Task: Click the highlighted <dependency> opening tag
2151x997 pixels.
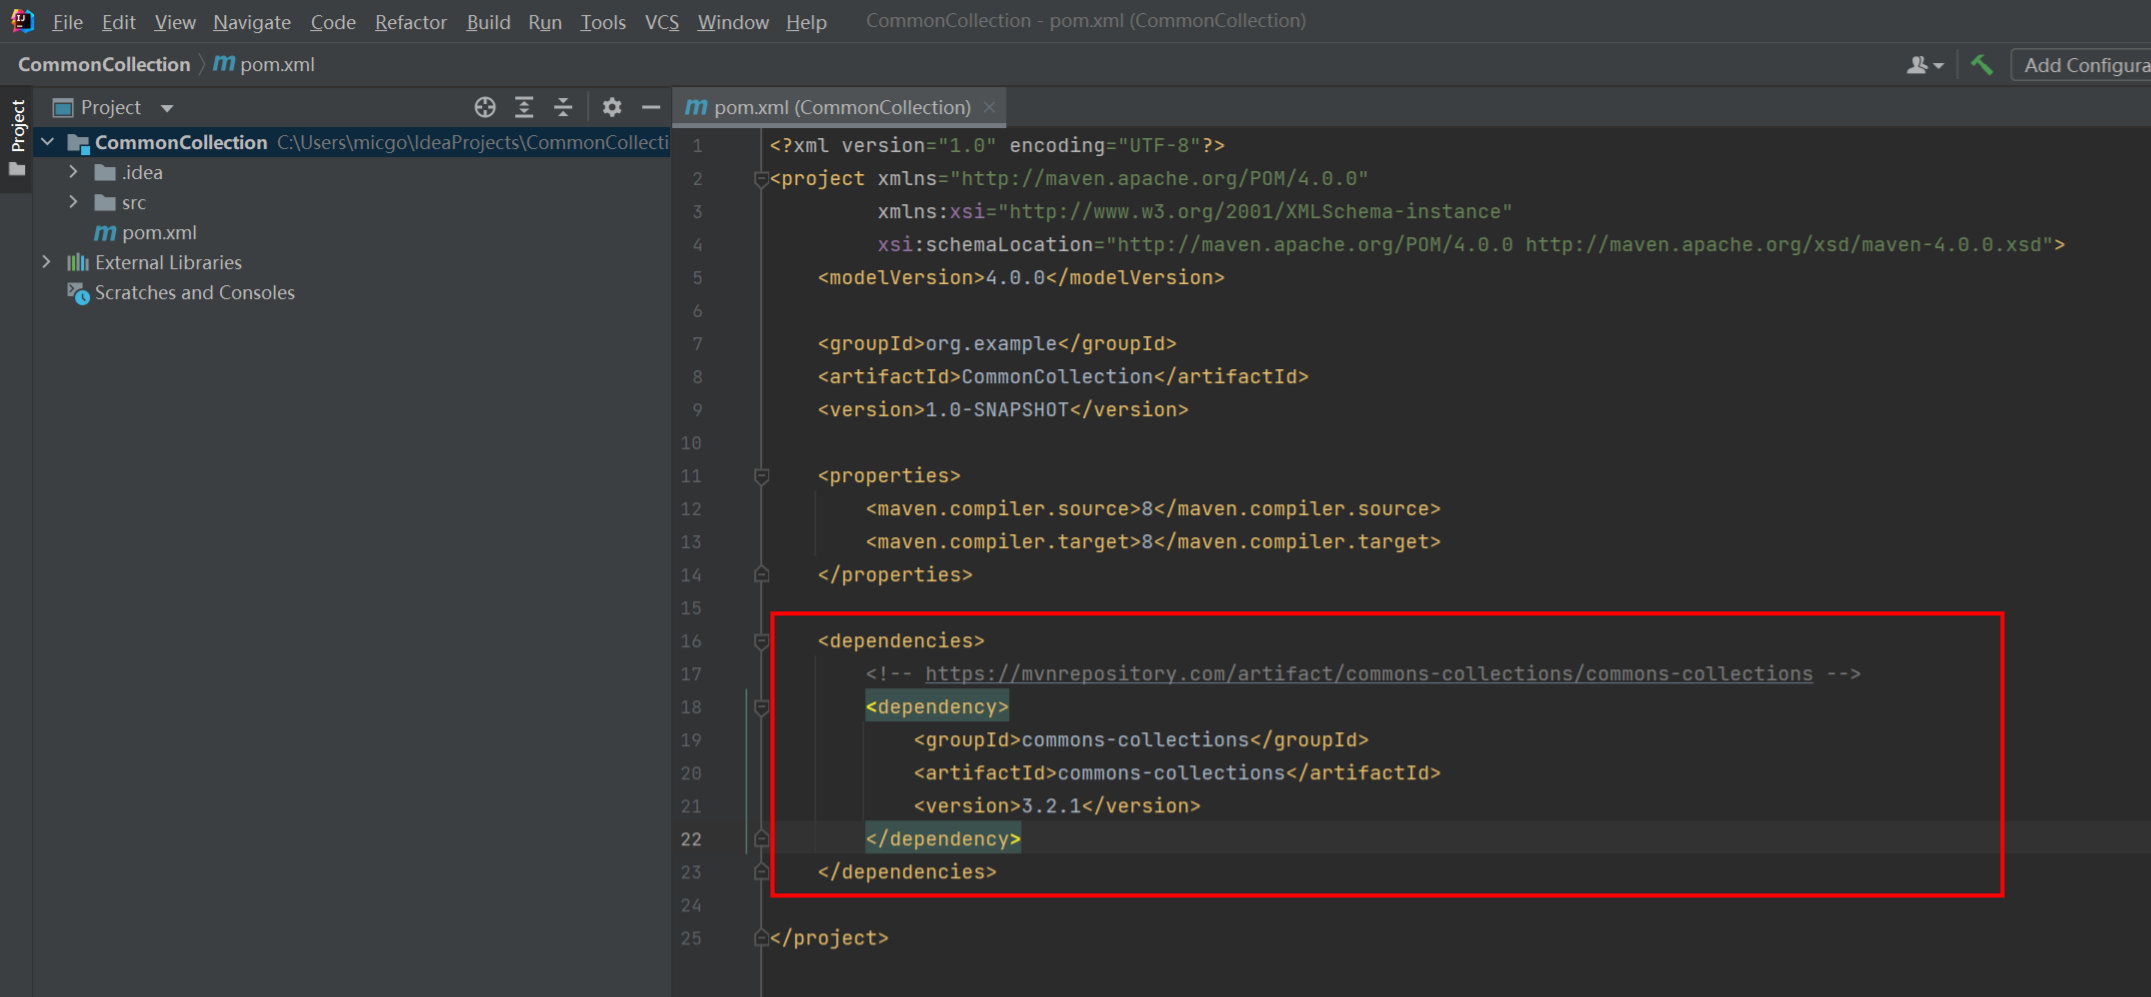Action: click(937, 707)
